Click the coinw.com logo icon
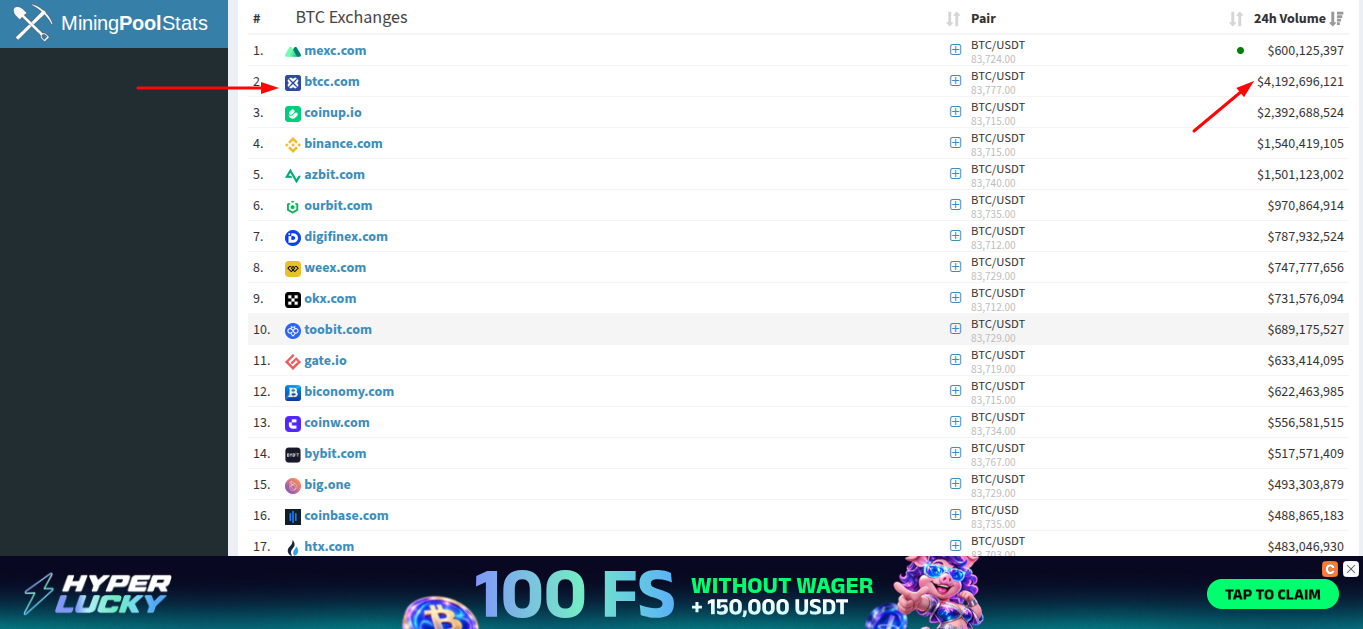1363x629 pixels. (x=293, y=423)
